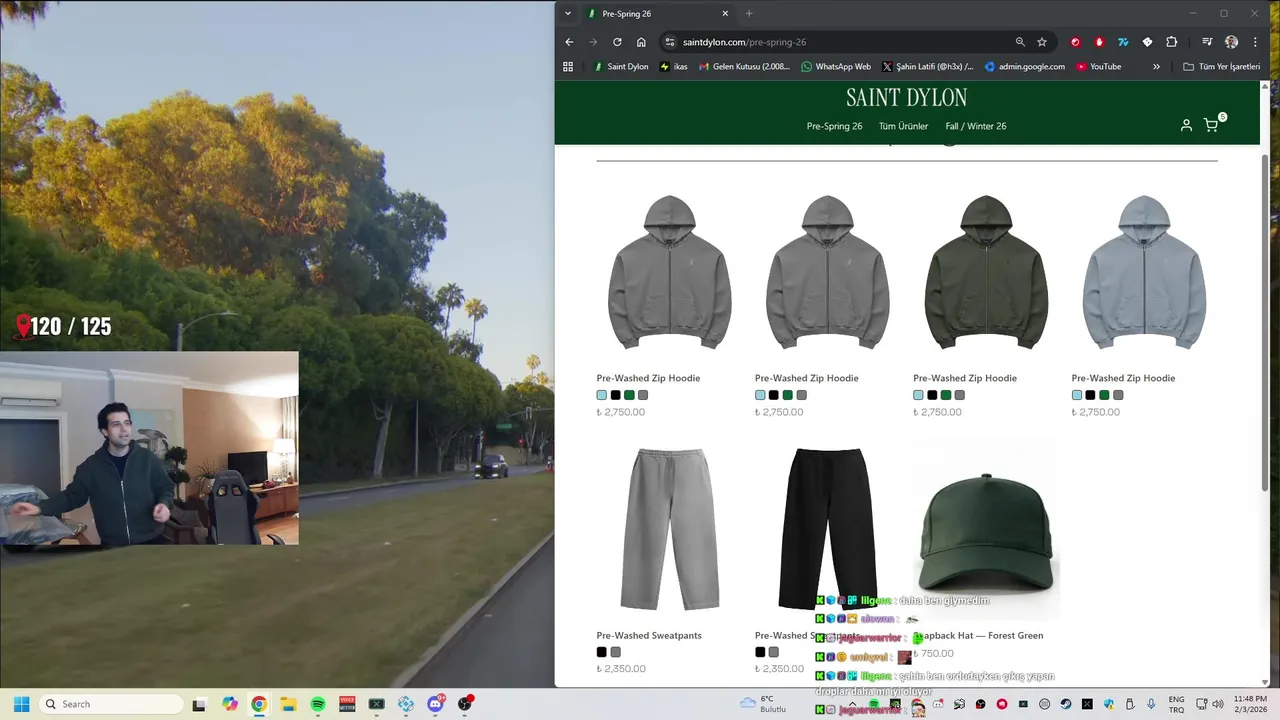Viewport: 1280px width, 720px height.
Task: Open the Snapback Hat — Forest Green title
Action: tap(978, 635)
